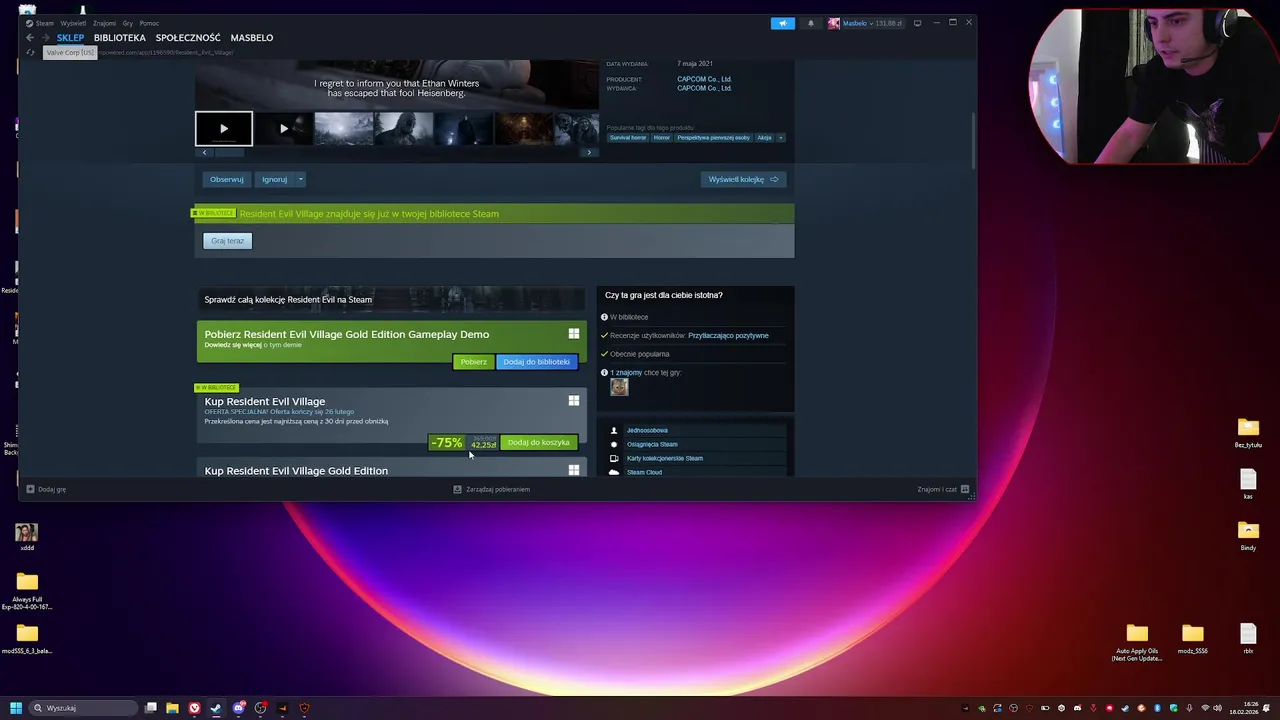The height and width of the screenshot is (720, 1280).
Task: Open the Przytłaczająco pozytywne reviews link
Action: (x=728, y=336)
